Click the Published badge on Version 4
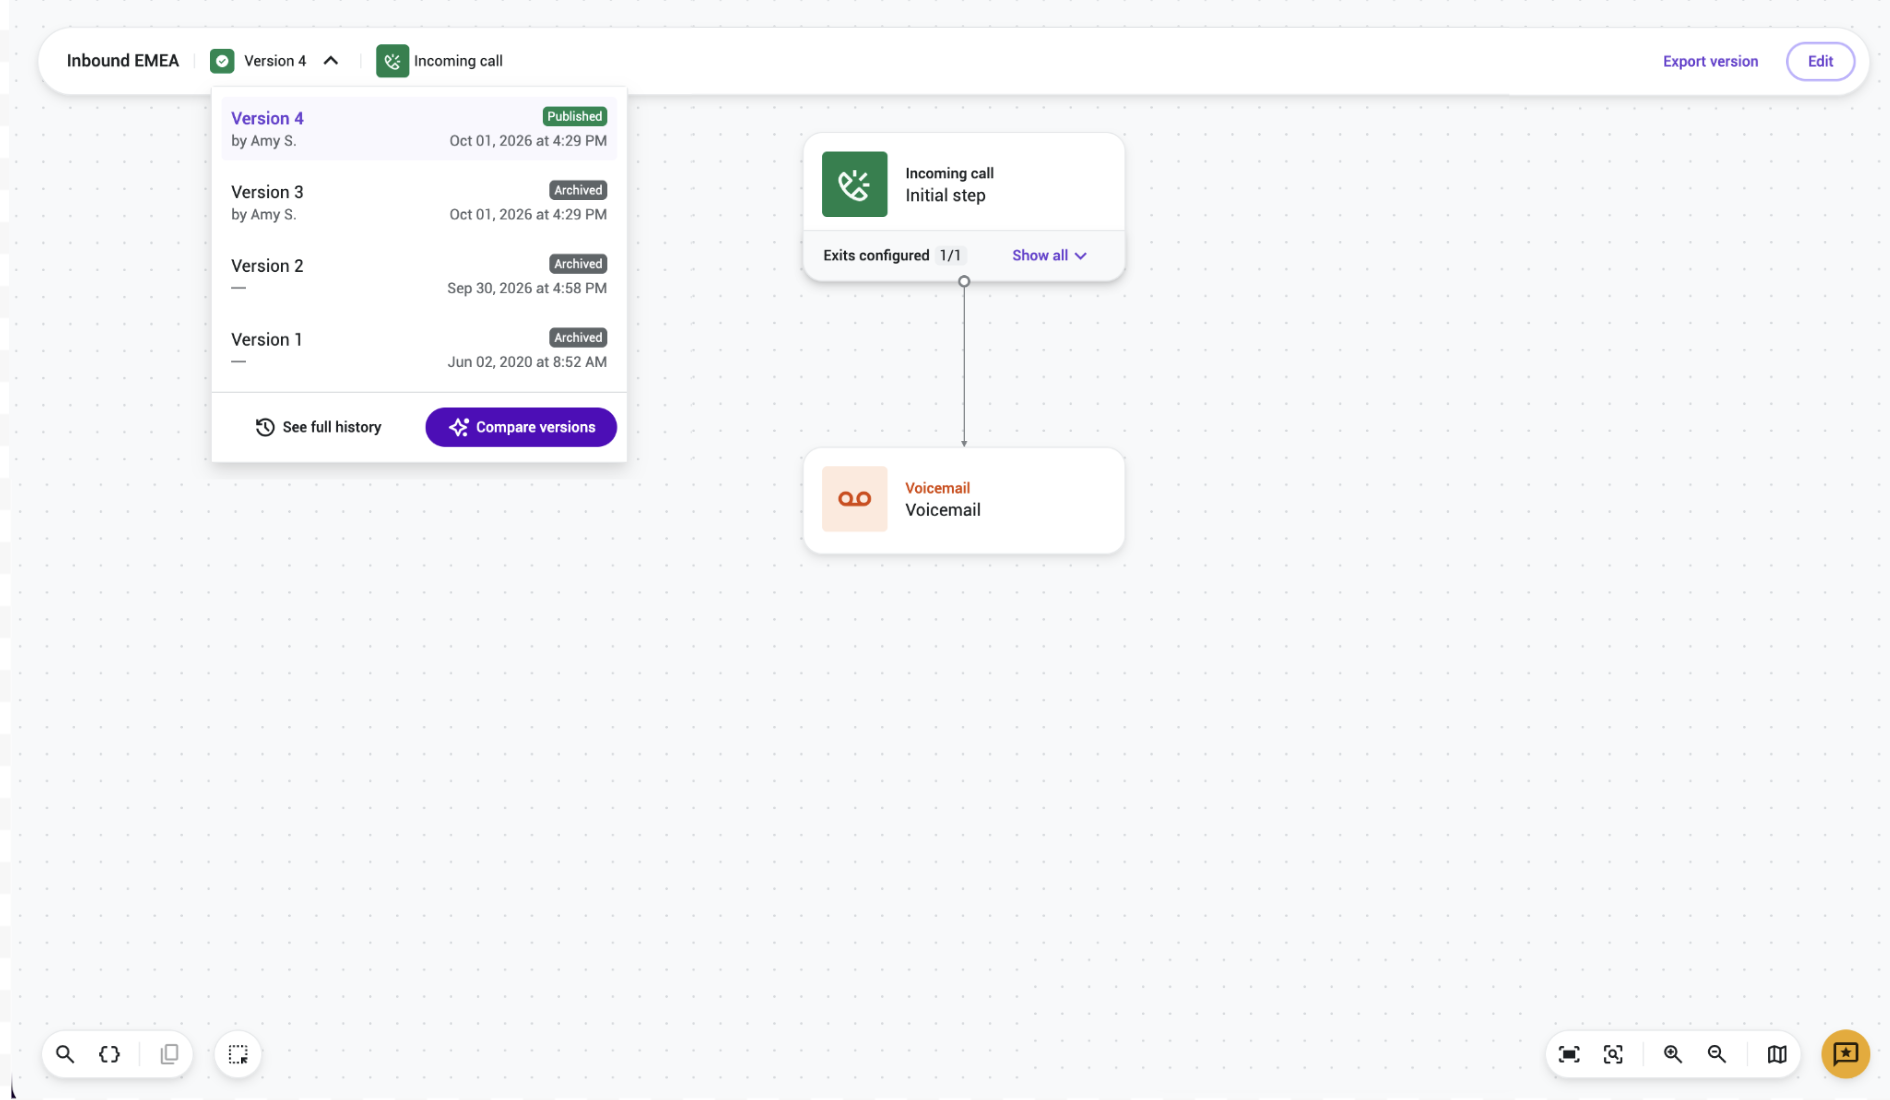1890x1100 pixels. coord(574,116)
